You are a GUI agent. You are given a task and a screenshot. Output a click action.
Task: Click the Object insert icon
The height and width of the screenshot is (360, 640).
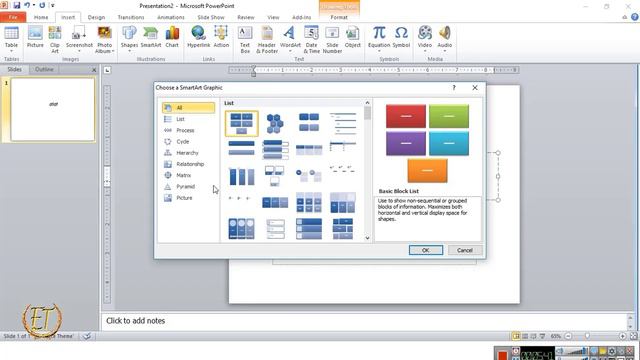tap(353, 37)
